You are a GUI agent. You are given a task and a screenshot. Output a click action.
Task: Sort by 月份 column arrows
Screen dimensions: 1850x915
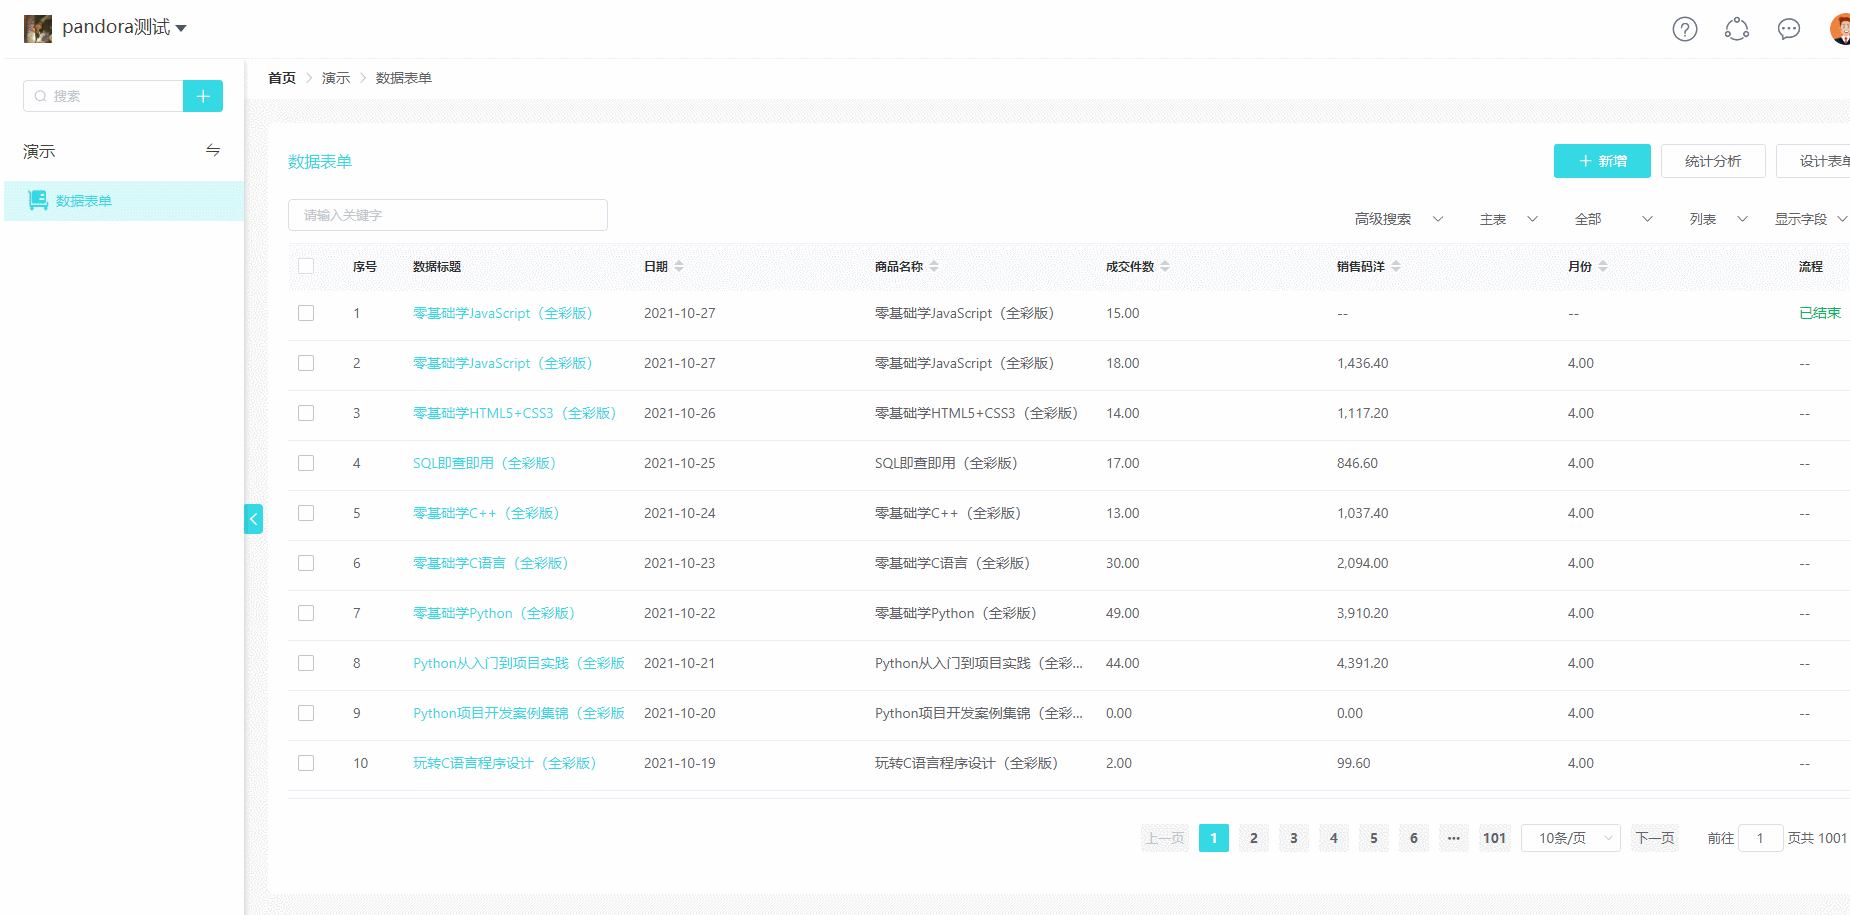point(1603,266)
